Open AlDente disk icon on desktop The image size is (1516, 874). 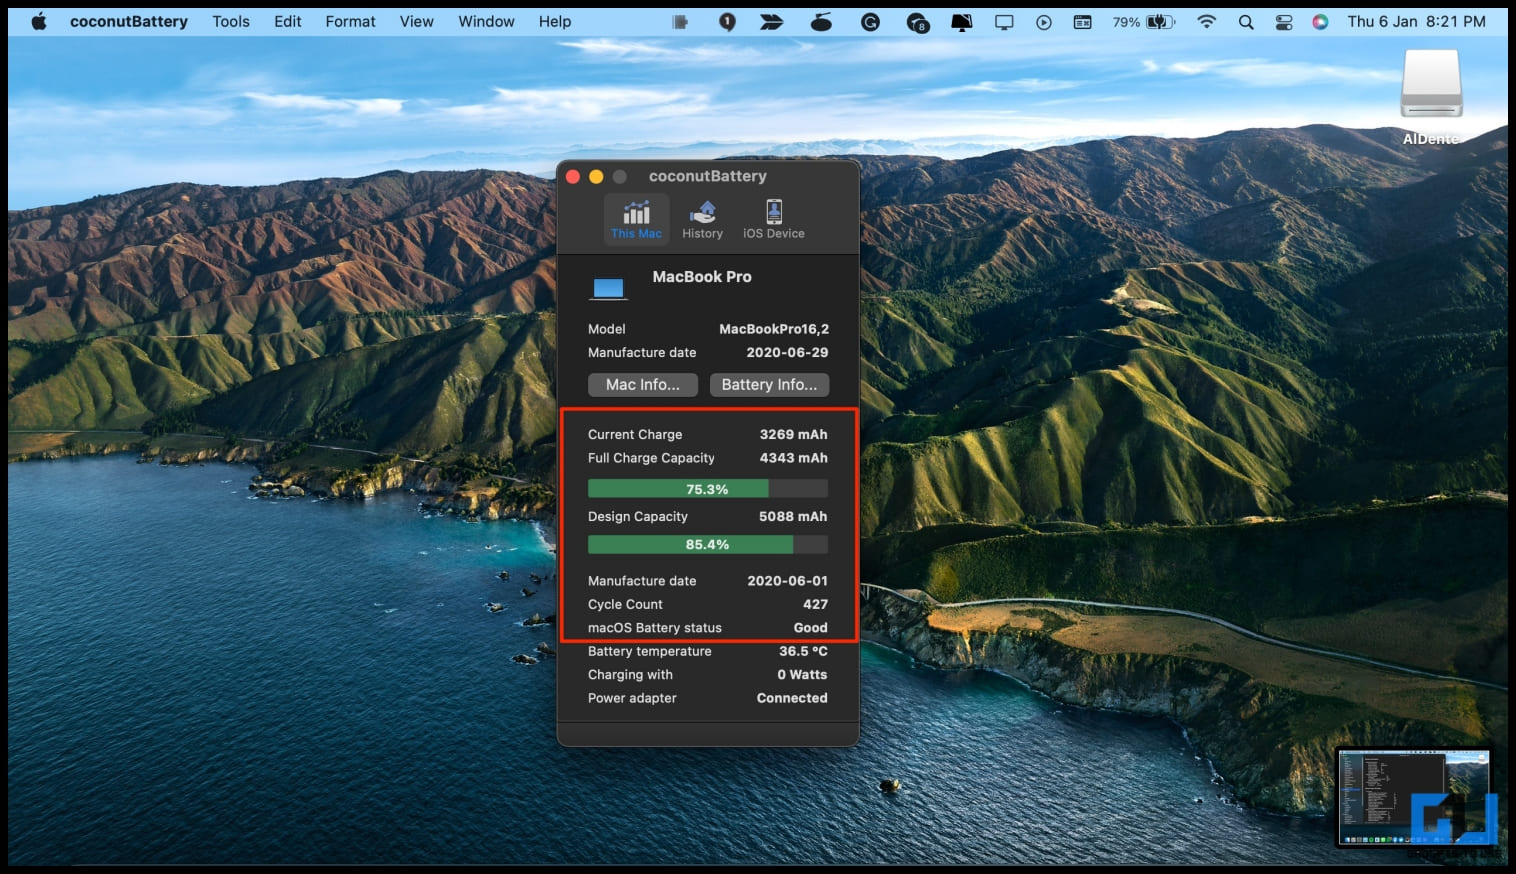1431,97
